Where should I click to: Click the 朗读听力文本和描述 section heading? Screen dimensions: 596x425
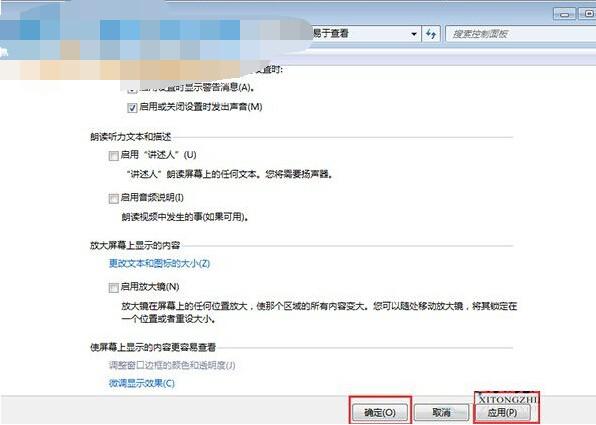point(130,137)
